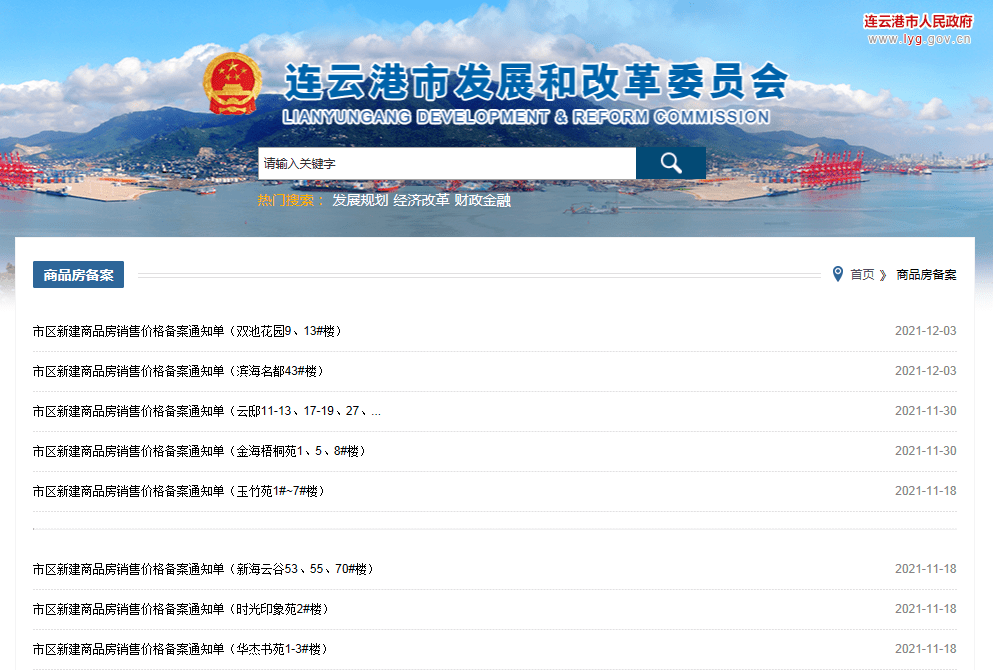Click date 2021-11-30 on 云邸 row
The height and width of the screenshot is (670, 993).
point(925,410)
